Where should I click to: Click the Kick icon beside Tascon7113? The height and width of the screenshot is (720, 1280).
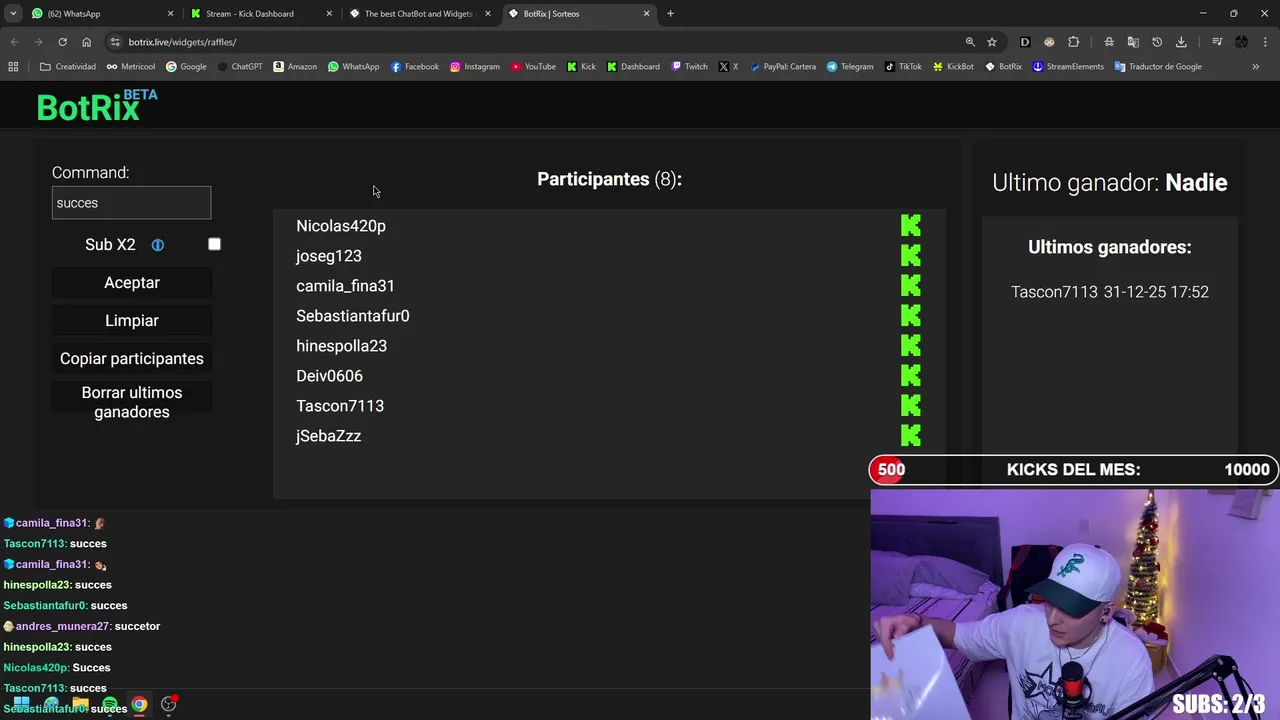[x=910, y=406]
